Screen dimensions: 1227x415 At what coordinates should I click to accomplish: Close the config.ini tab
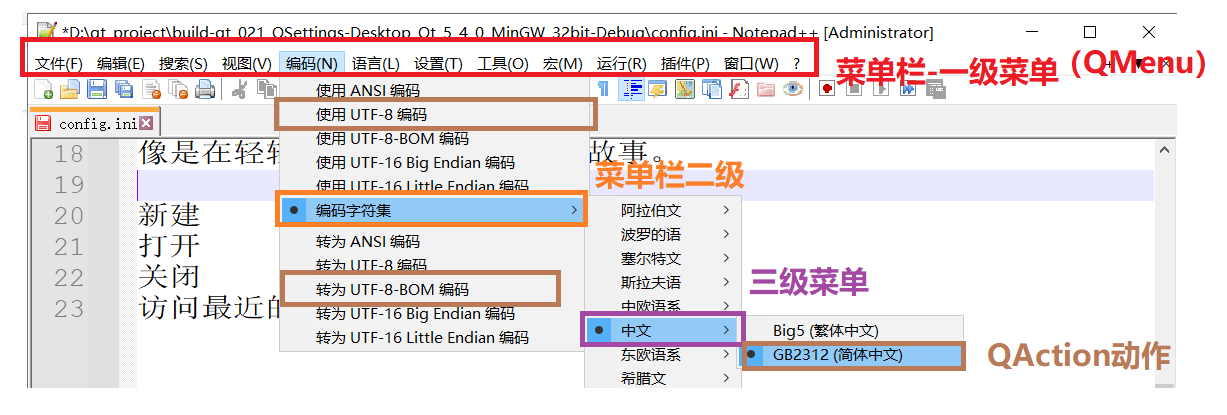point(146,124)
